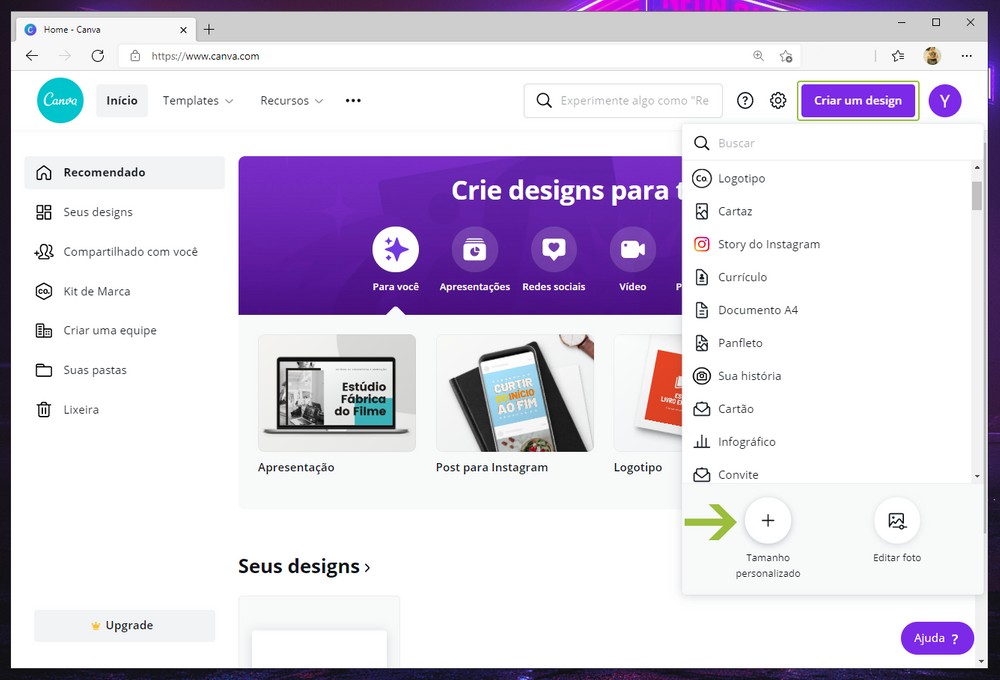Screen dimensions: 1000x680
Task: Open the Post para Instagram thumbnail
Action: 515,393
